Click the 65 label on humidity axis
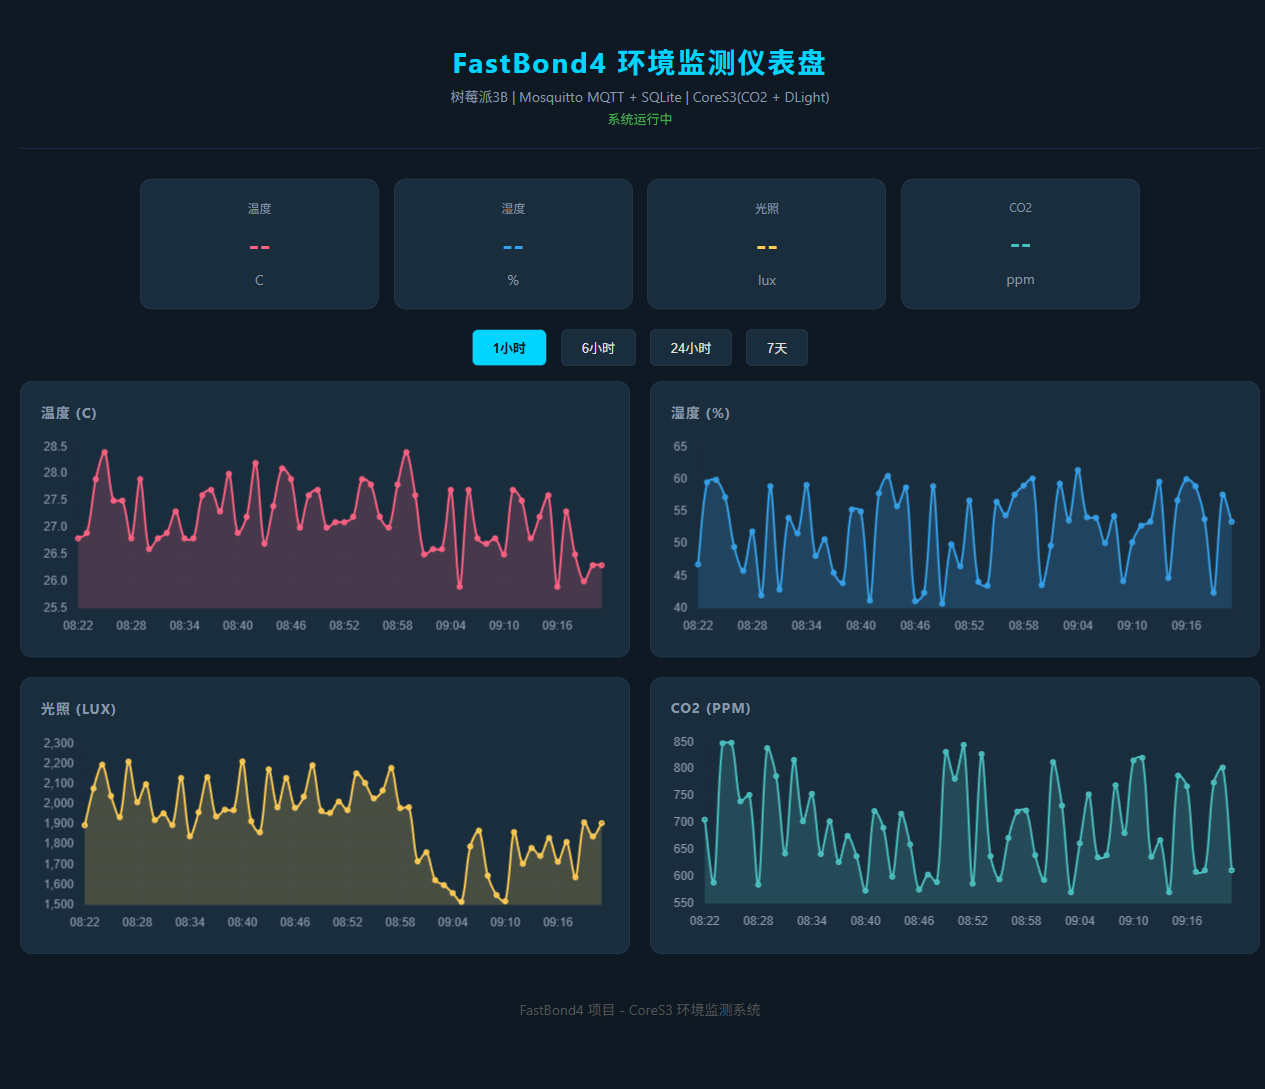This screenshot has height=1089, width=1265. coord(680,446)
